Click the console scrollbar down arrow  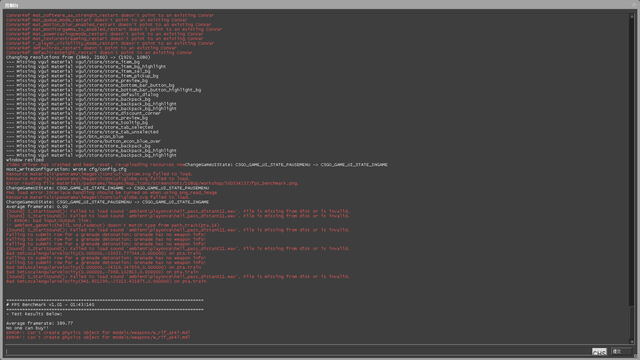coord(632,342)
